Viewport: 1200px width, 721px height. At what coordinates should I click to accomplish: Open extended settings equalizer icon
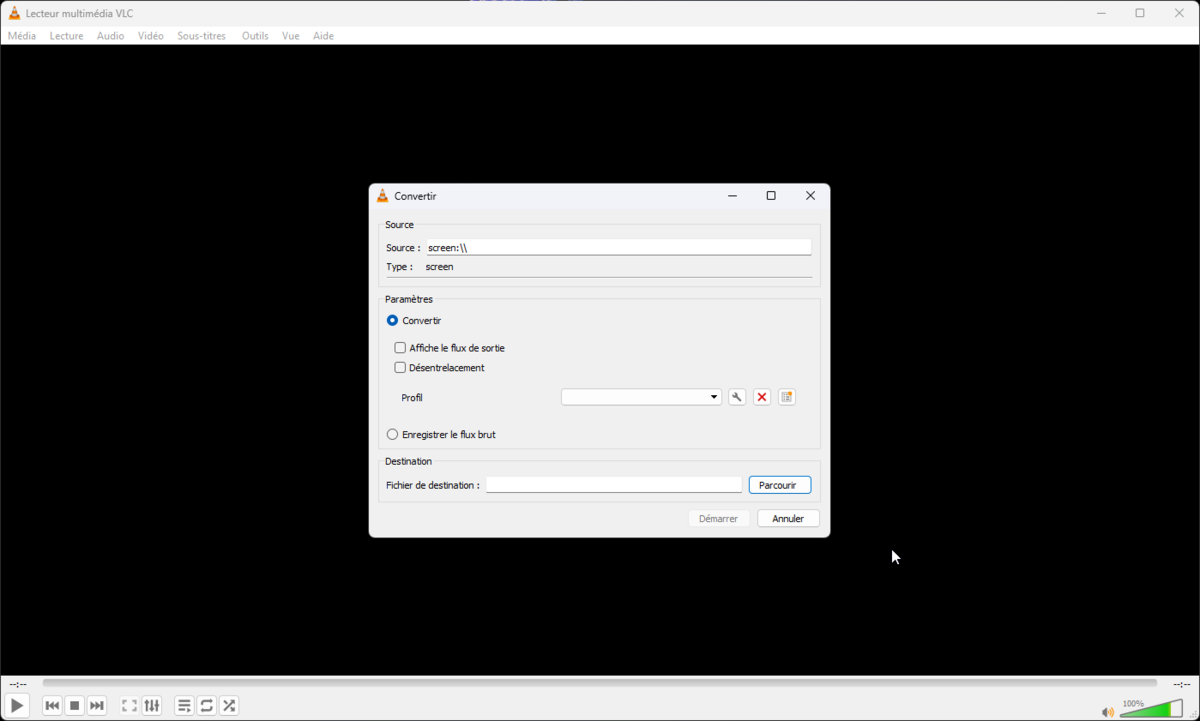(x=152, y=706)
